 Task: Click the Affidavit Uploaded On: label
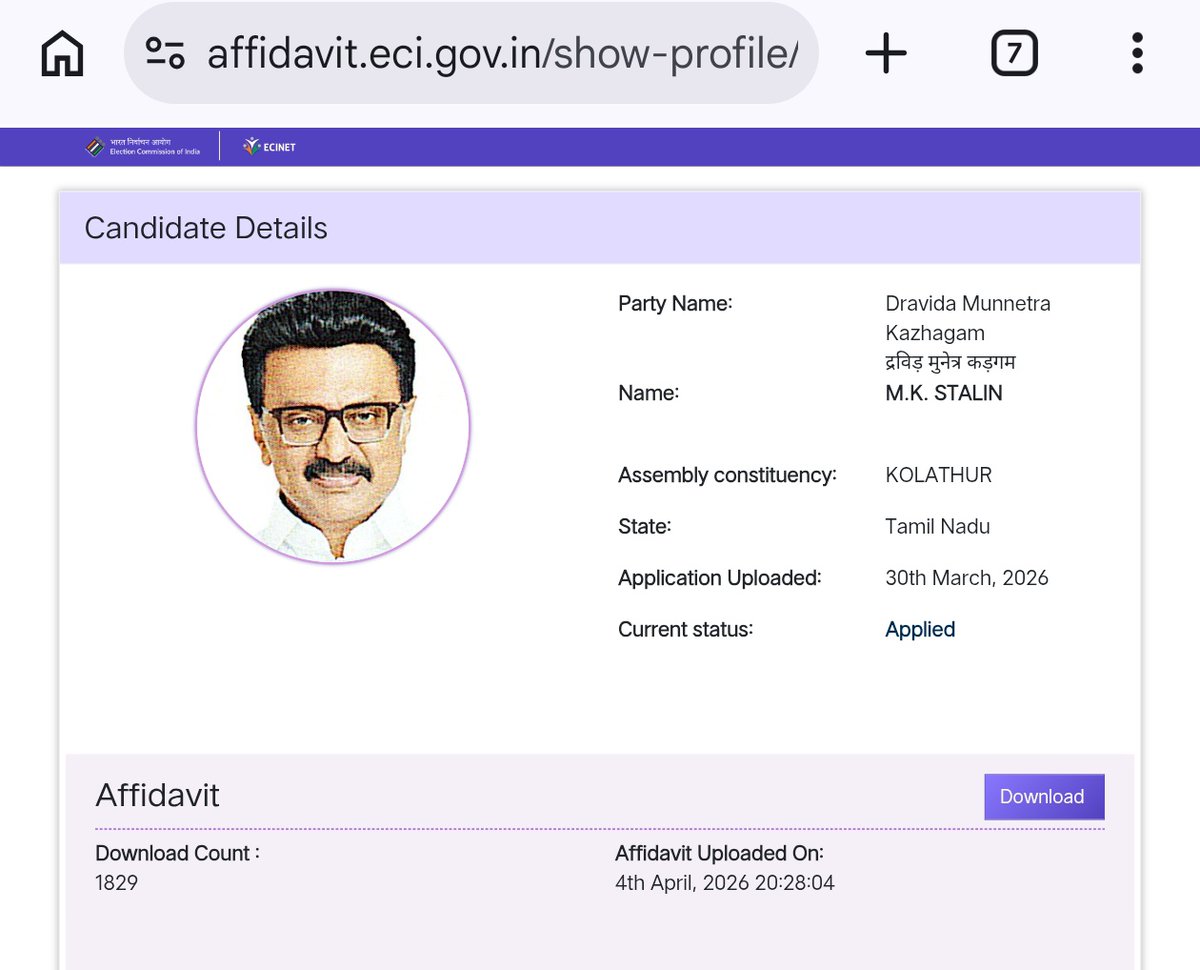(x=720, y=853)
